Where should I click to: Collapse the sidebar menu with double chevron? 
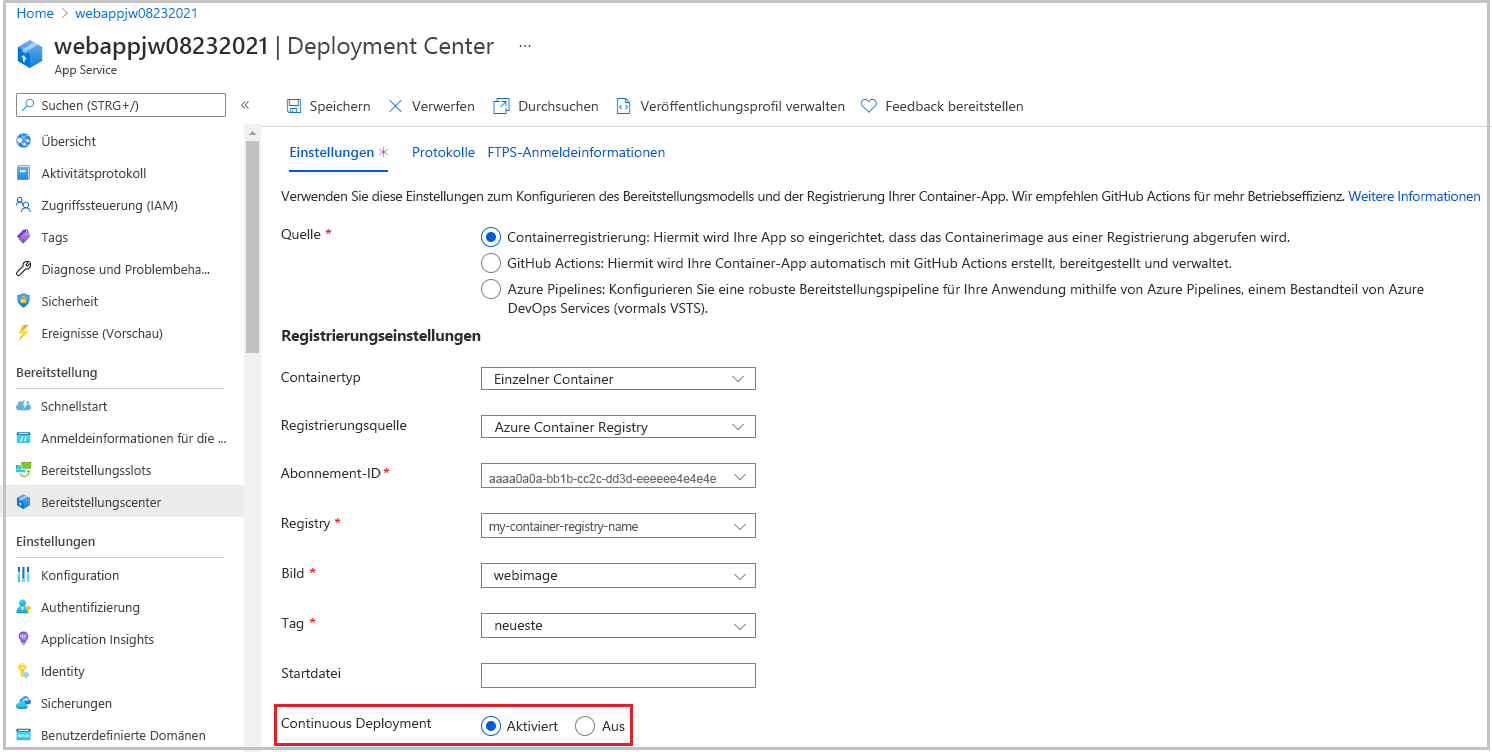[x=245, y=105]
